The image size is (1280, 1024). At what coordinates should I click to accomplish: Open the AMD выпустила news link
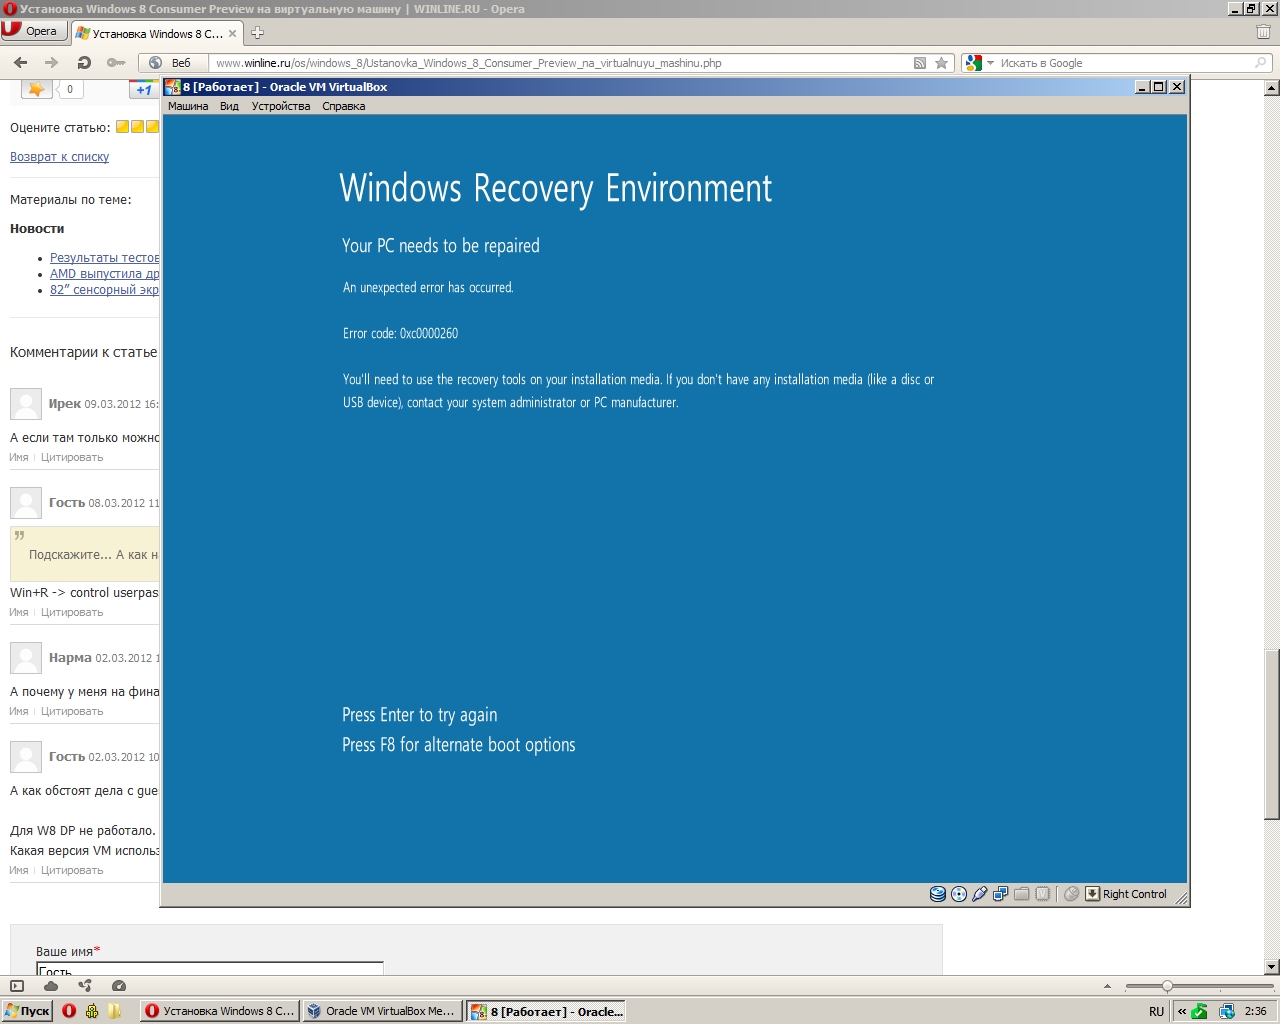tap(104, 273)
